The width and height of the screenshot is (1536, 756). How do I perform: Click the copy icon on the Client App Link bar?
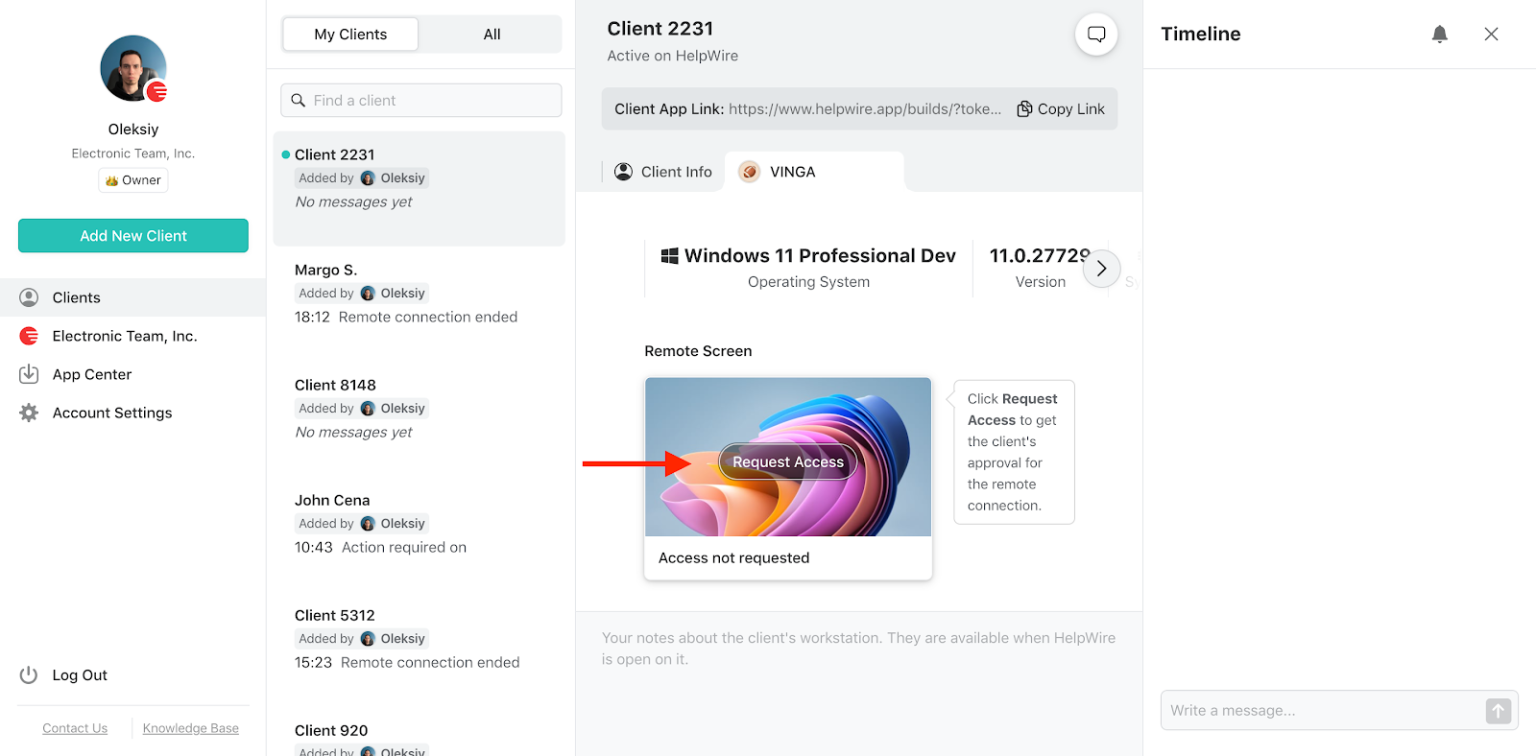1023,108
